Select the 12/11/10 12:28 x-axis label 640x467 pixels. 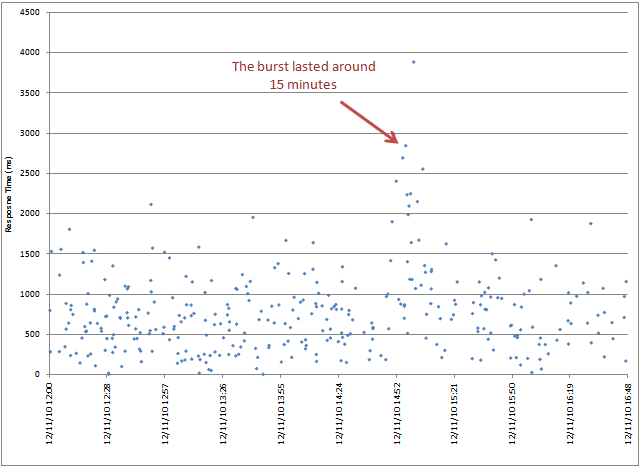(108, 411)
